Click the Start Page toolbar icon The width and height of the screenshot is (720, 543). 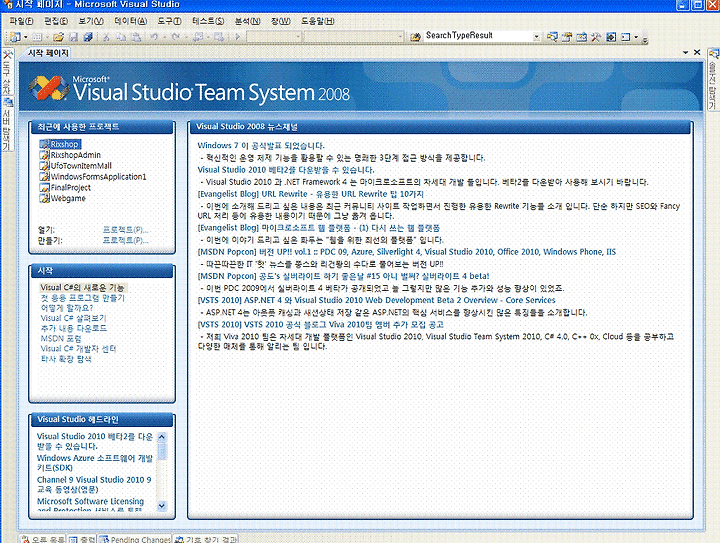point(611,37)
